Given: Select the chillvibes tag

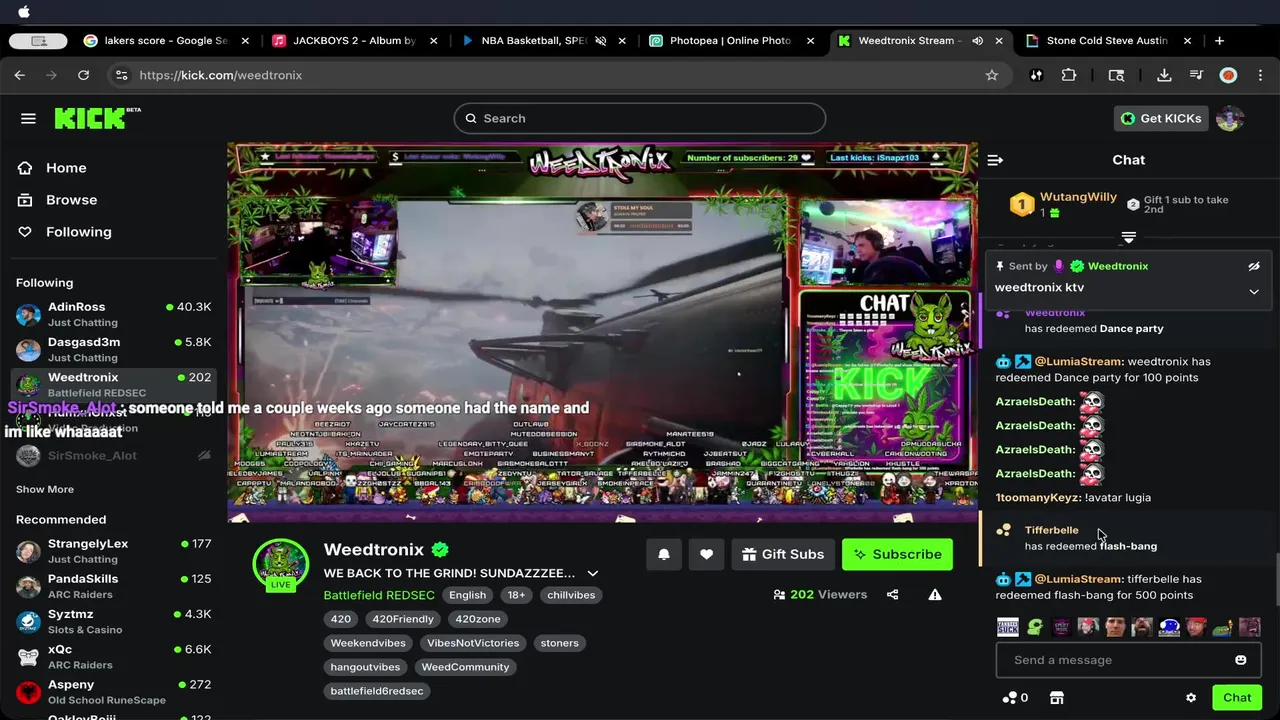Looking at the screenshot, I should point(571,595).
